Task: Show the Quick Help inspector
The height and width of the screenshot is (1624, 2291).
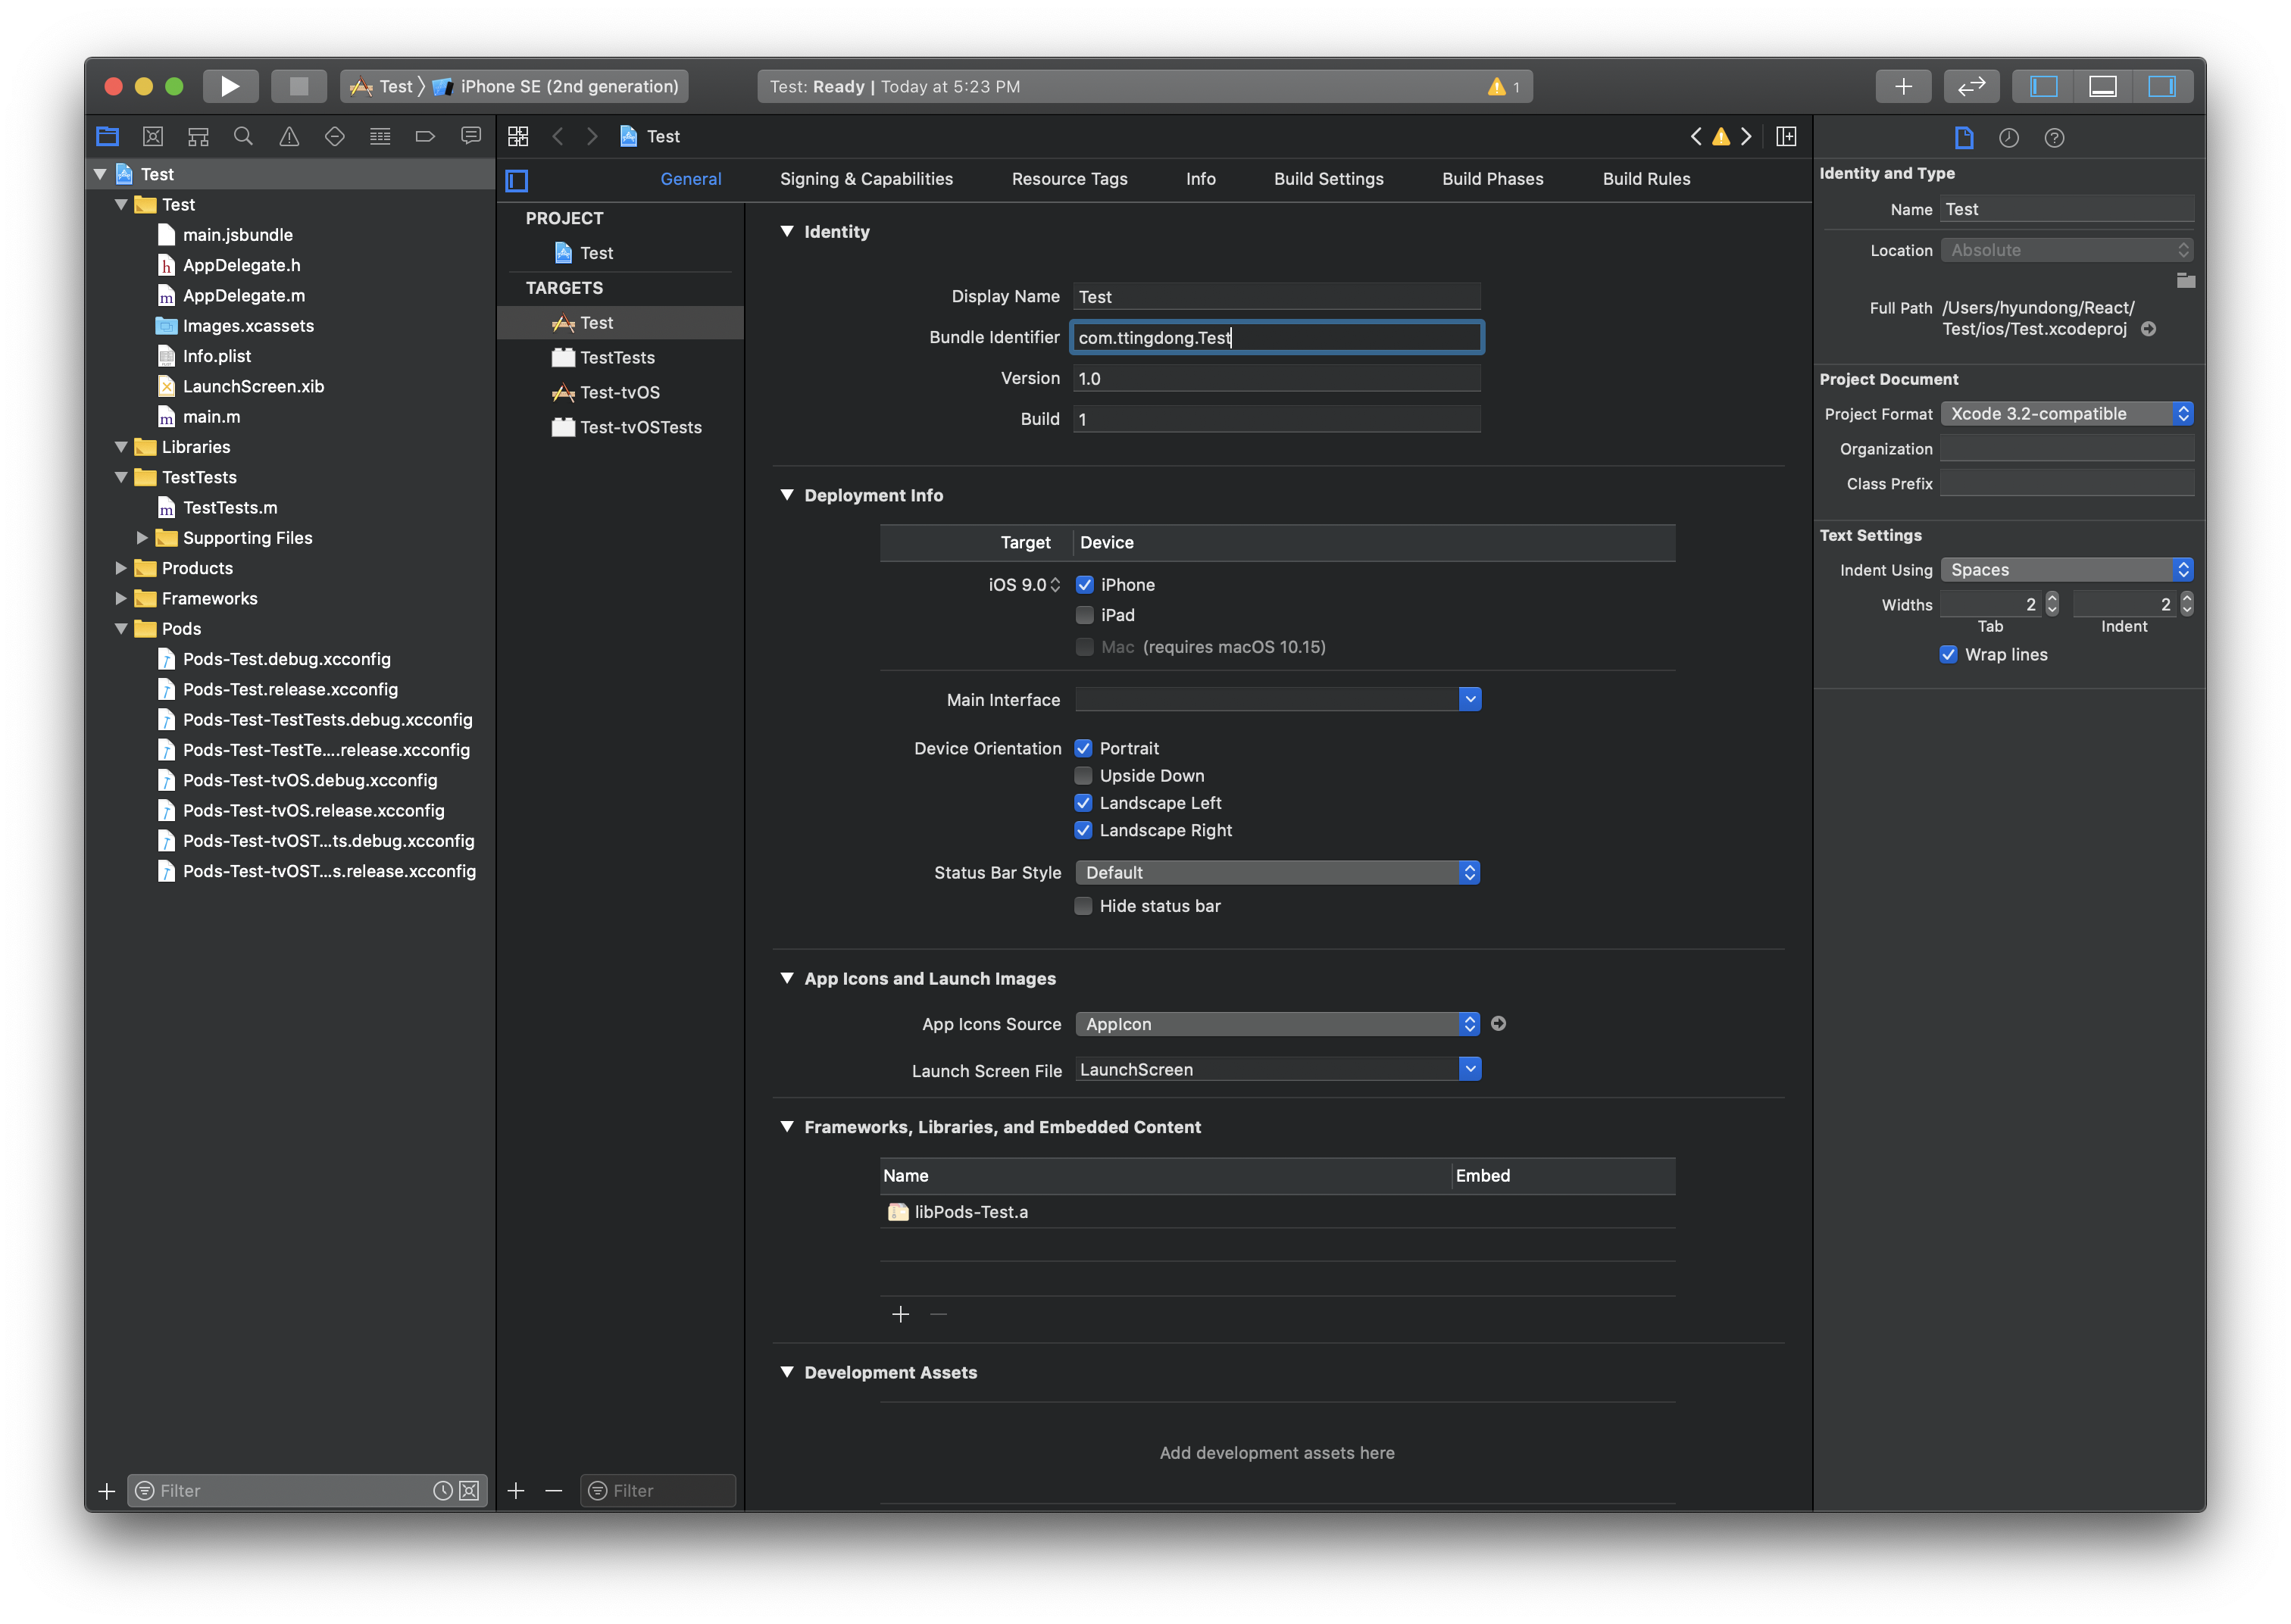Action: pyautogui.click(x=2054, y=137)
